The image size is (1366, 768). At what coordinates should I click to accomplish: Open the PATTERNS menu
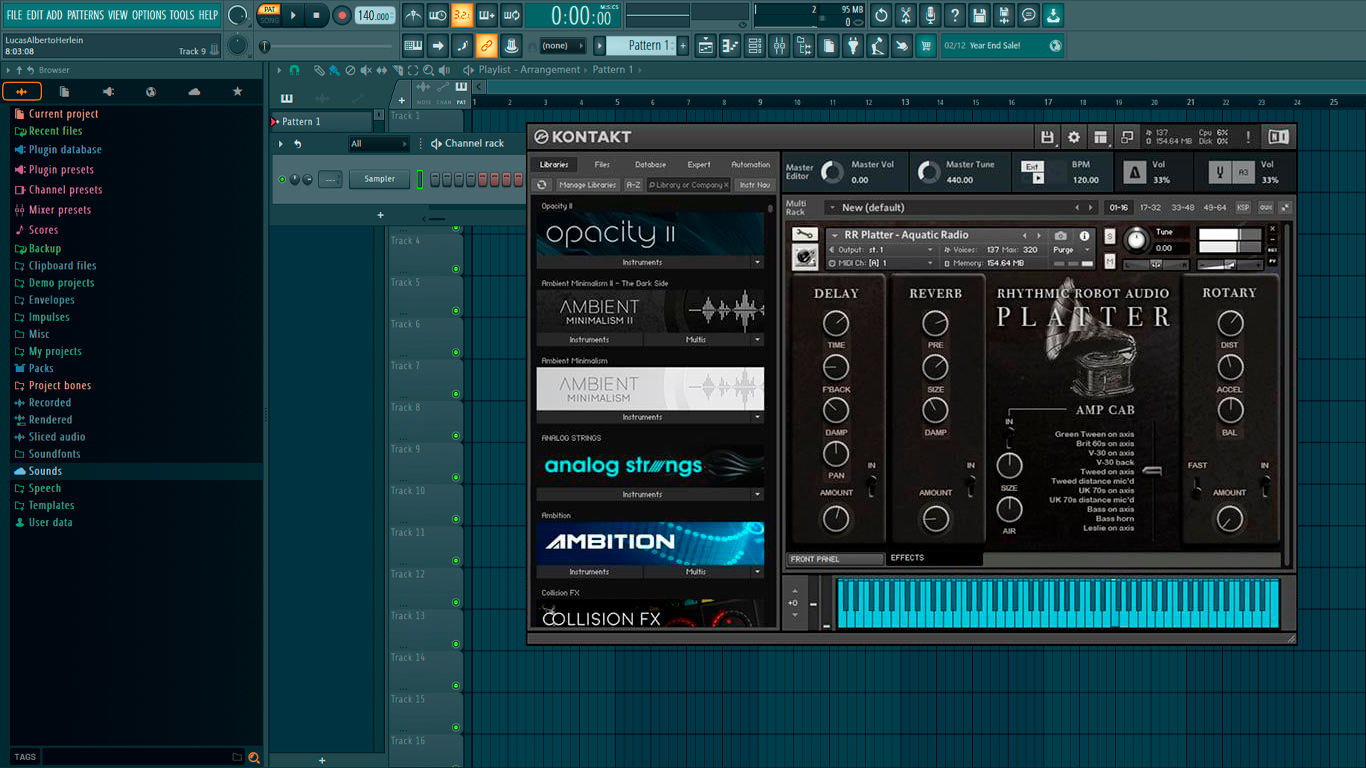coord(85,15)
